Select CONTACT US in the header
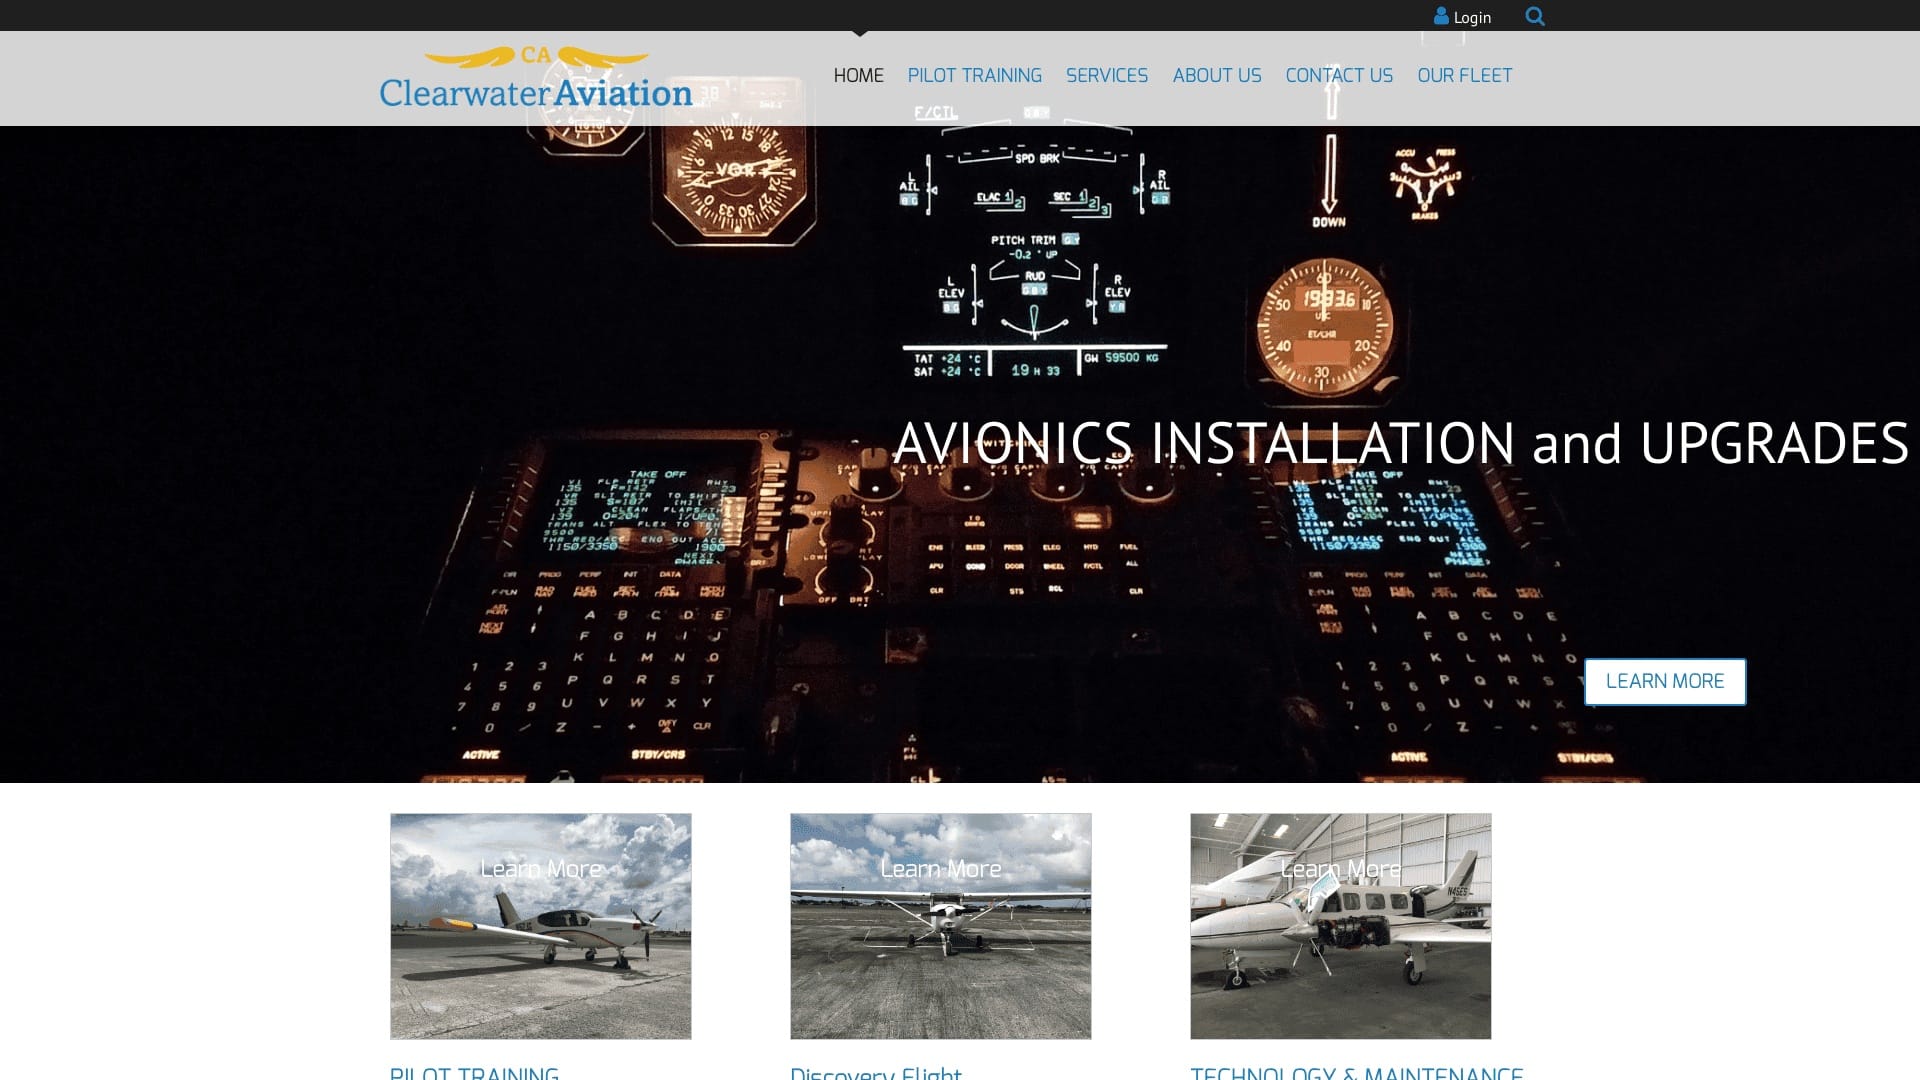The height and width of the screenshot is (1080, 1920). (1338, 75)
